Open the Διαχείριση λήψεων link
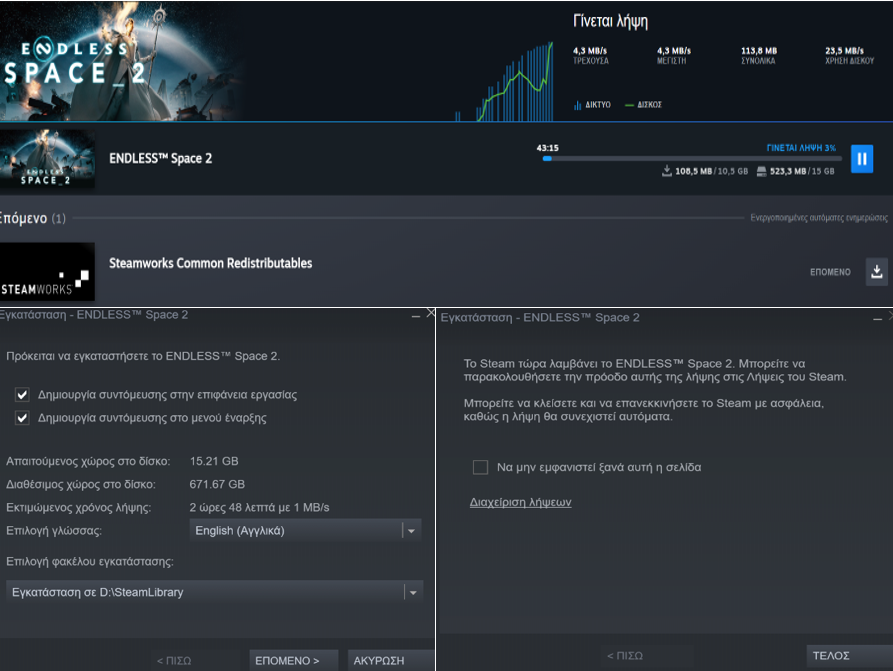 tap(520, 502)
